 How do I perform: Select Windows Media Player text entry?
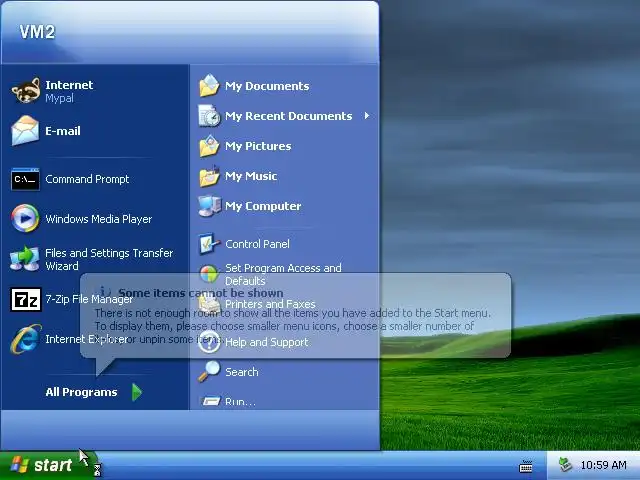98,219
